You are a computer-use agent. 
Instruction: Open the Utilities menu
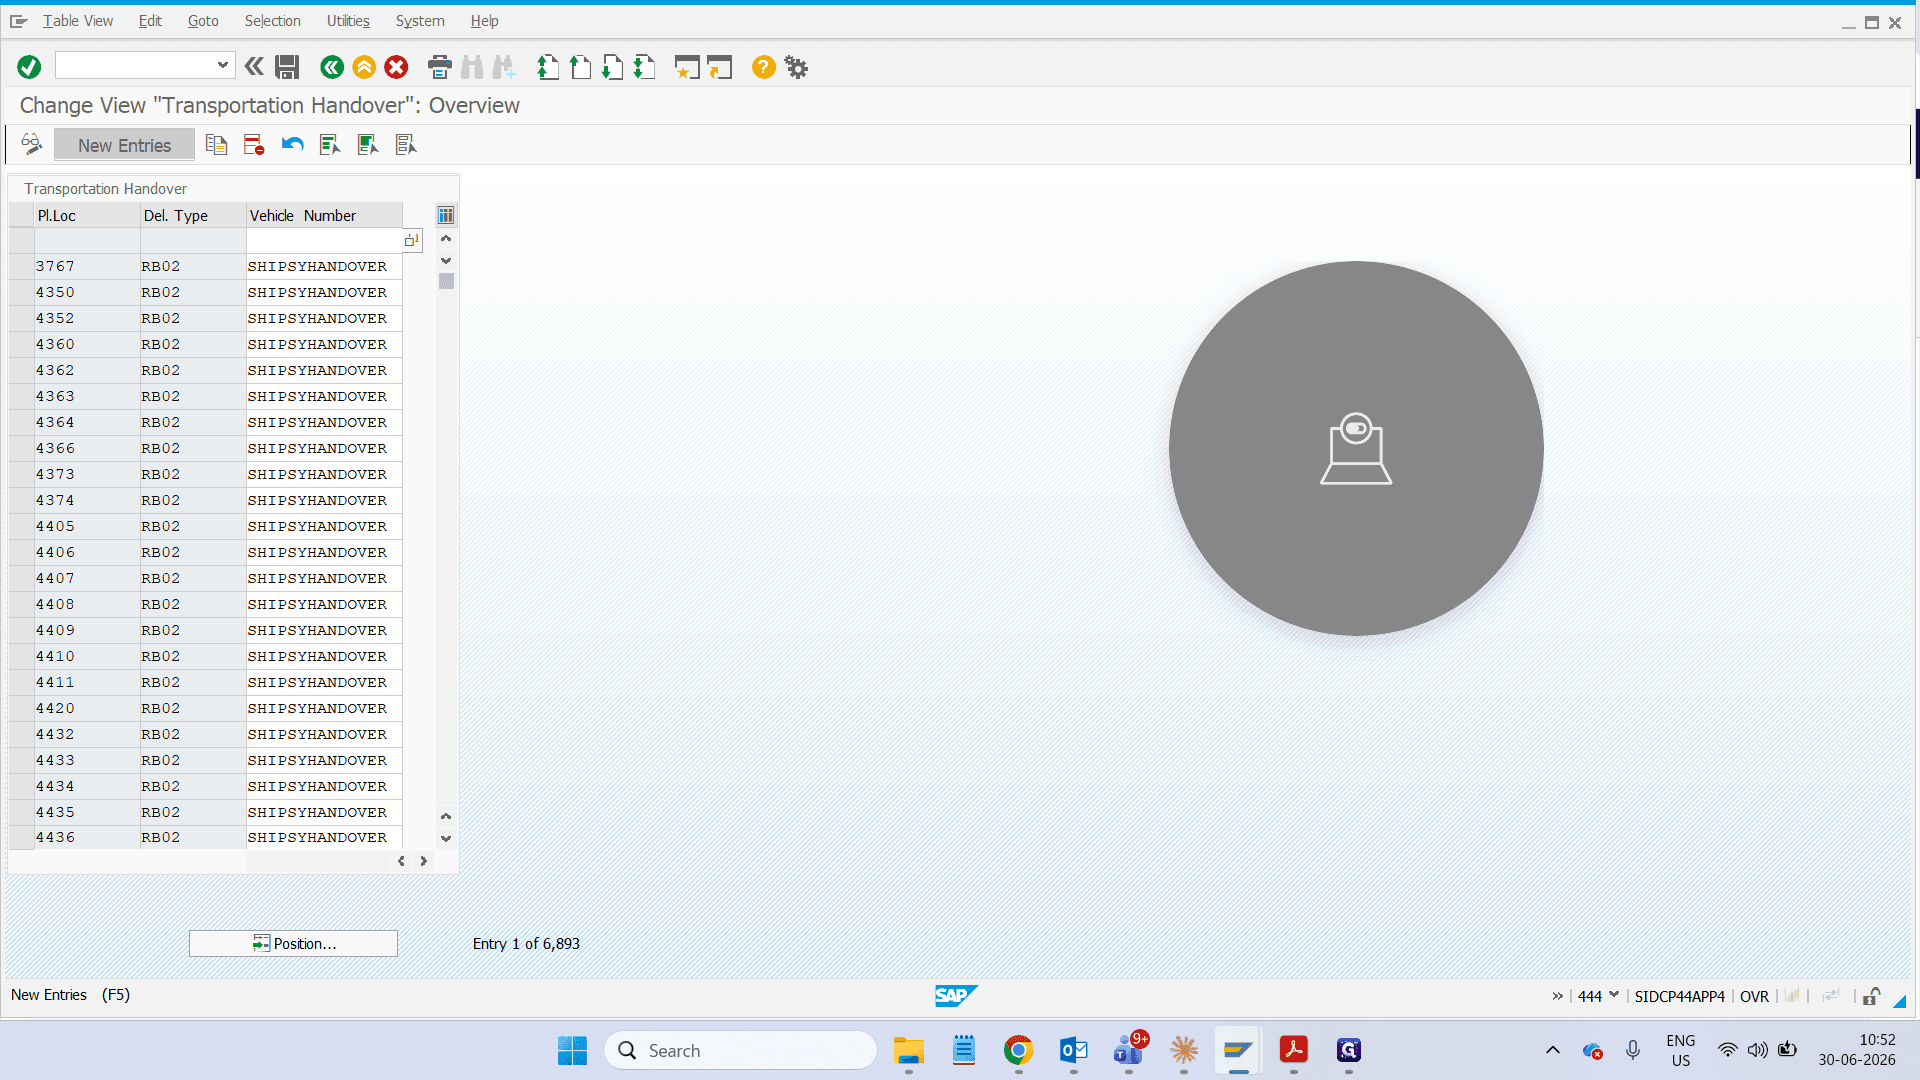coord(348,21)
